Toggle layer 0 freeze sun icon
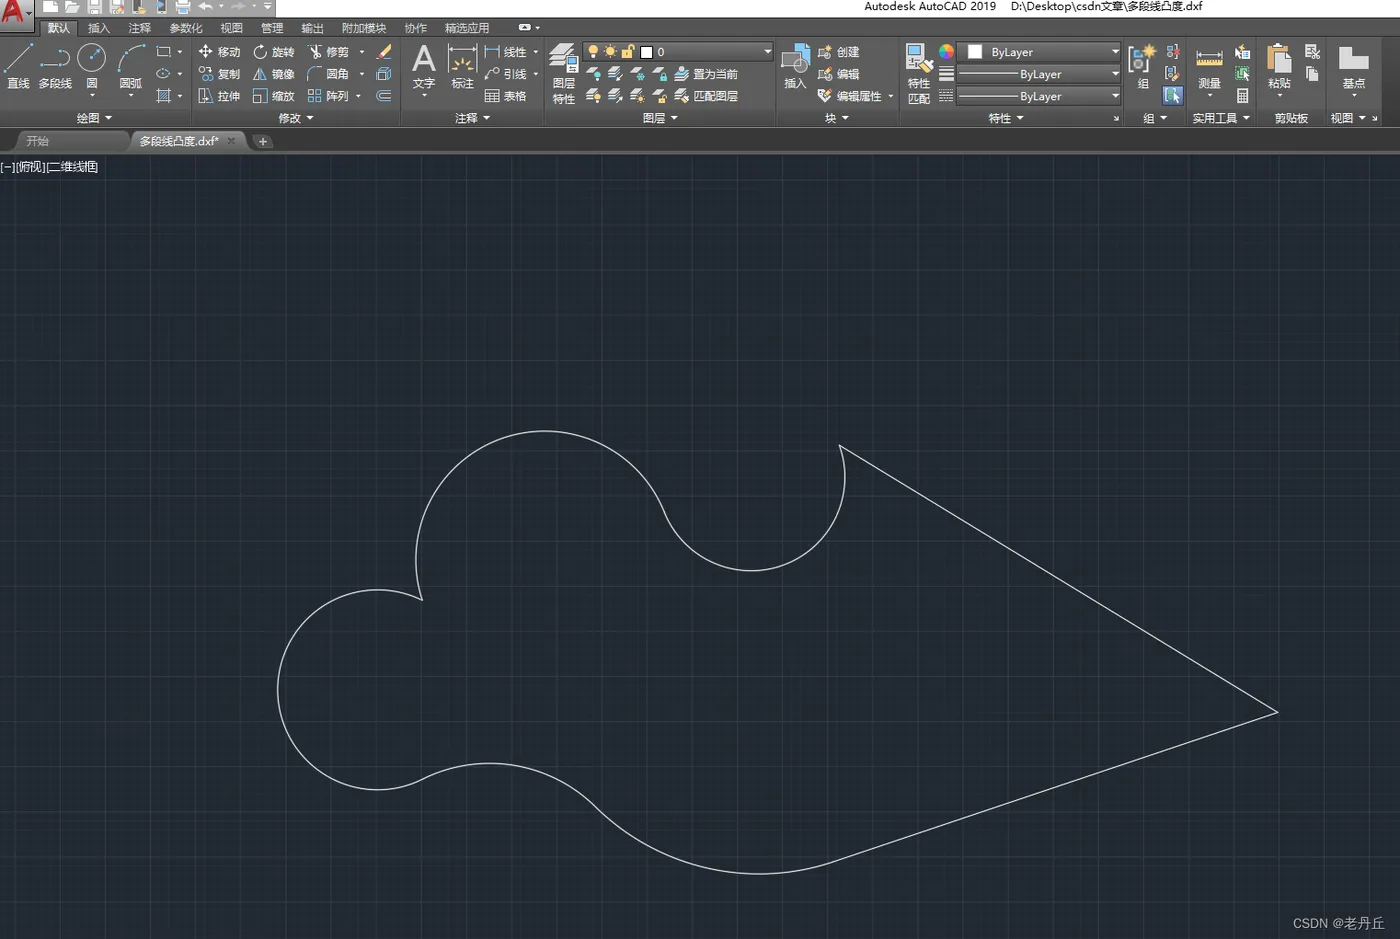 tap(610, 51)
